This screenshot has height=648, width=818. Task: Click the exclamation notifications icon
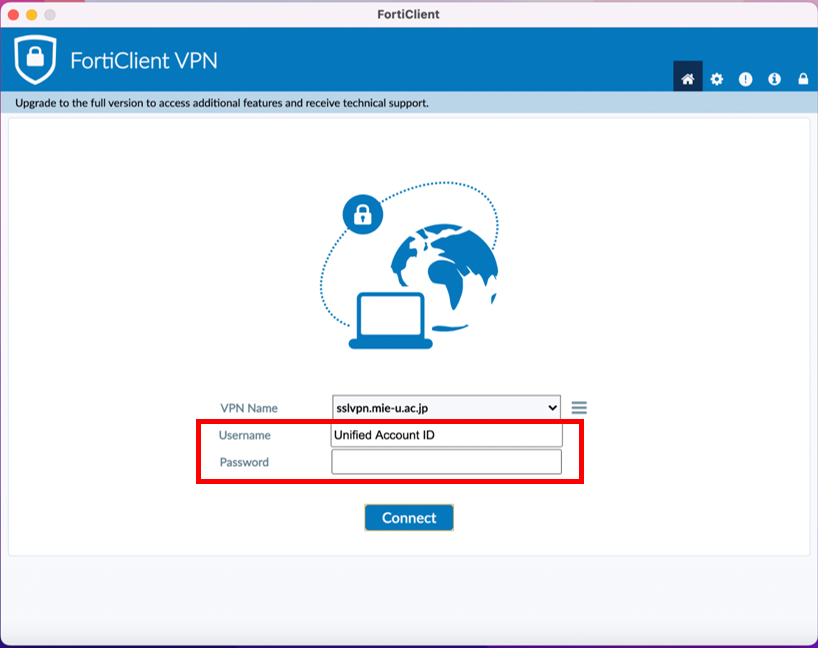coord(745,79)
